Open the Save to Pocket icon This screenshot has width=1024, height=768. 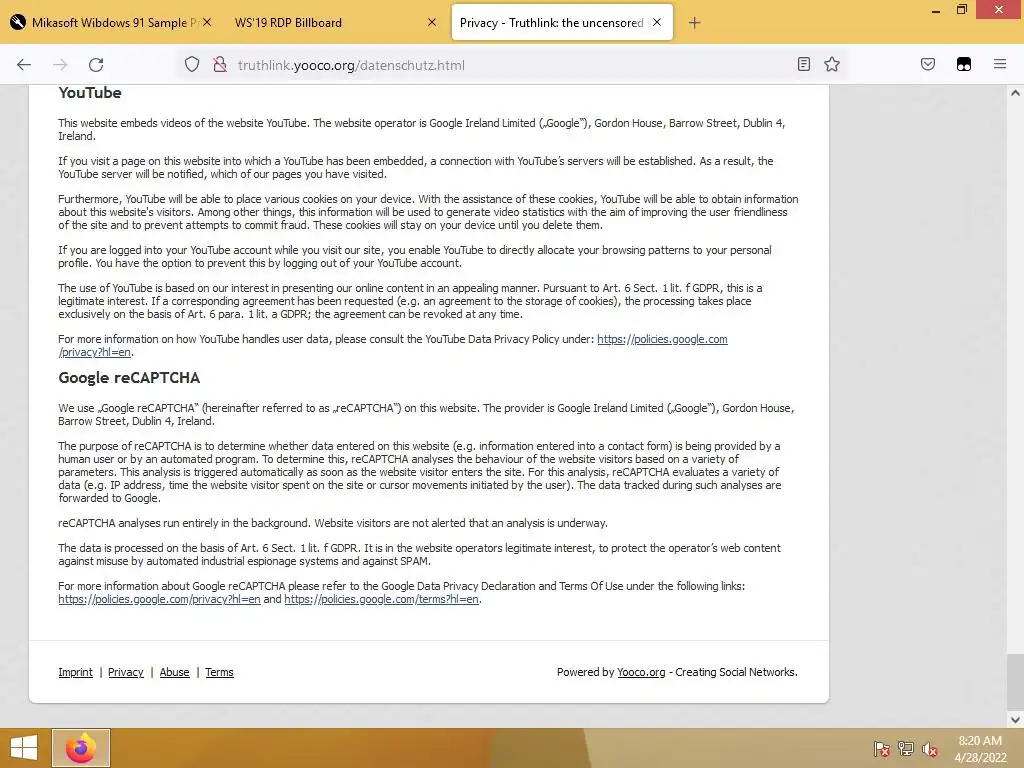[x=928, y=64]
